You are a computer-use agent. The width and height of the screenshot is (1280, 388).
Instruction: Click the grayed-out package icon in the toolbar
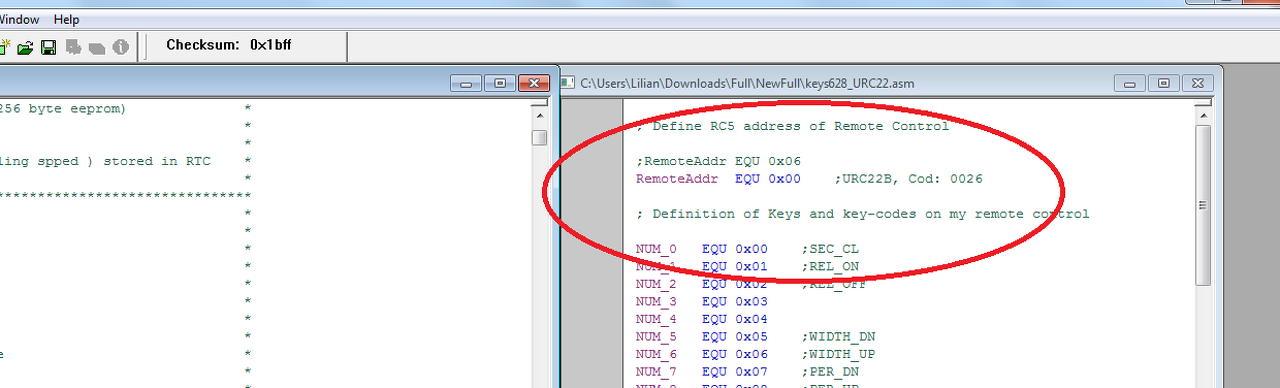click(97, 47)
